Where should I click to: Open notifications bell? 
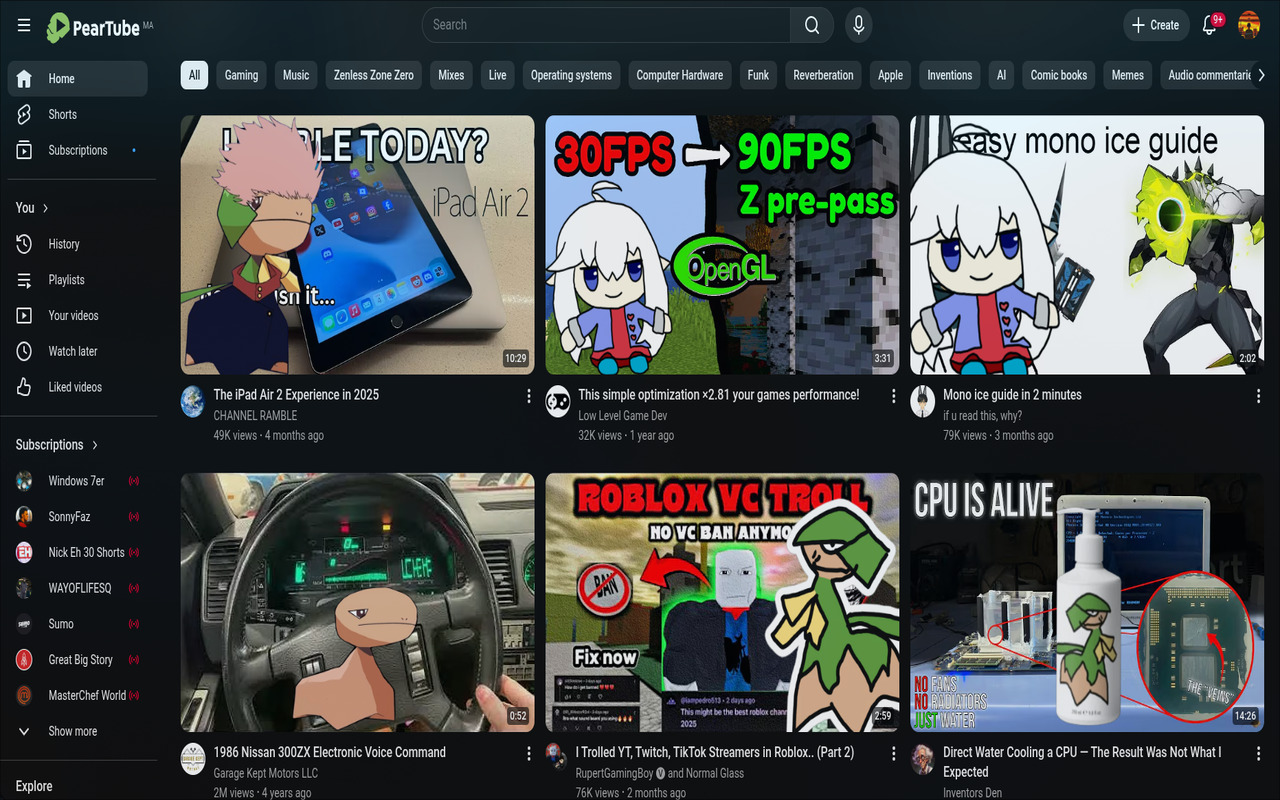[1209, 25]
